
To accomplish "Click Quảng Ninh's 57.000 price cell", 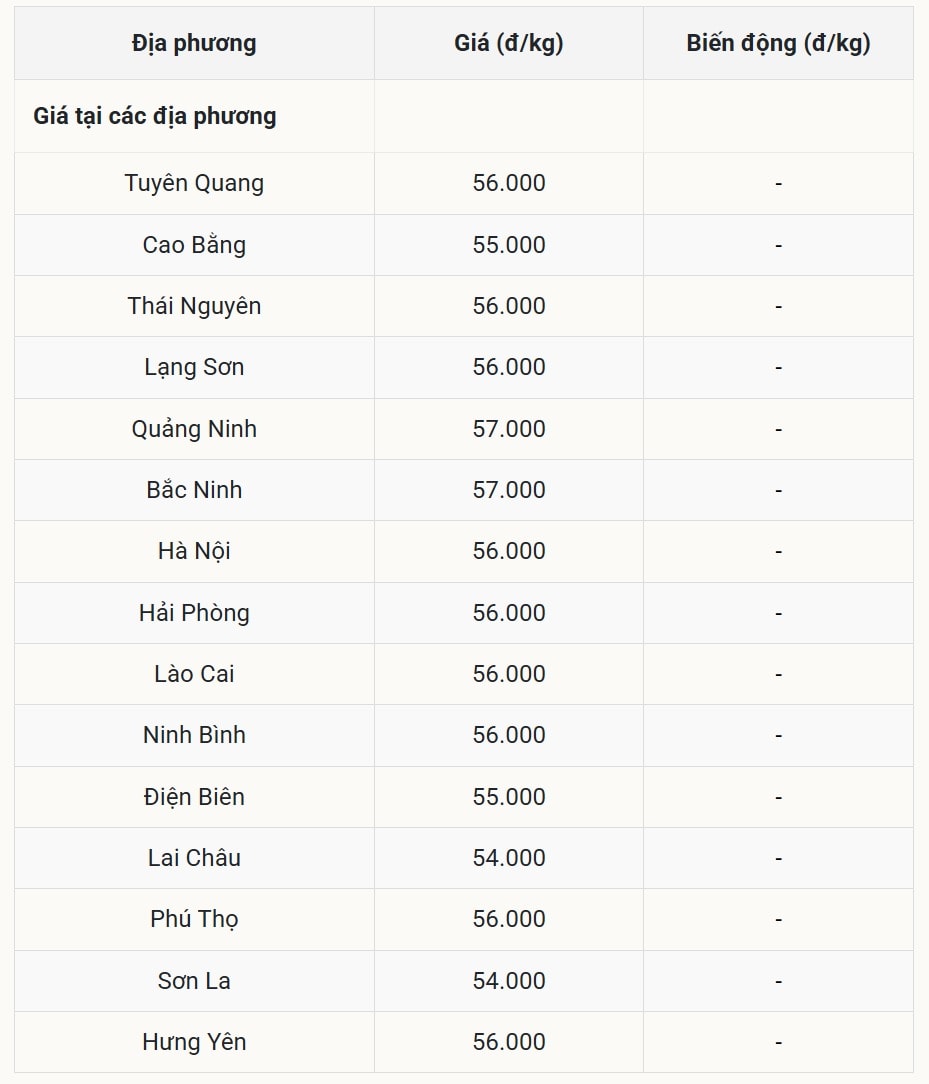I will (509, 429).
